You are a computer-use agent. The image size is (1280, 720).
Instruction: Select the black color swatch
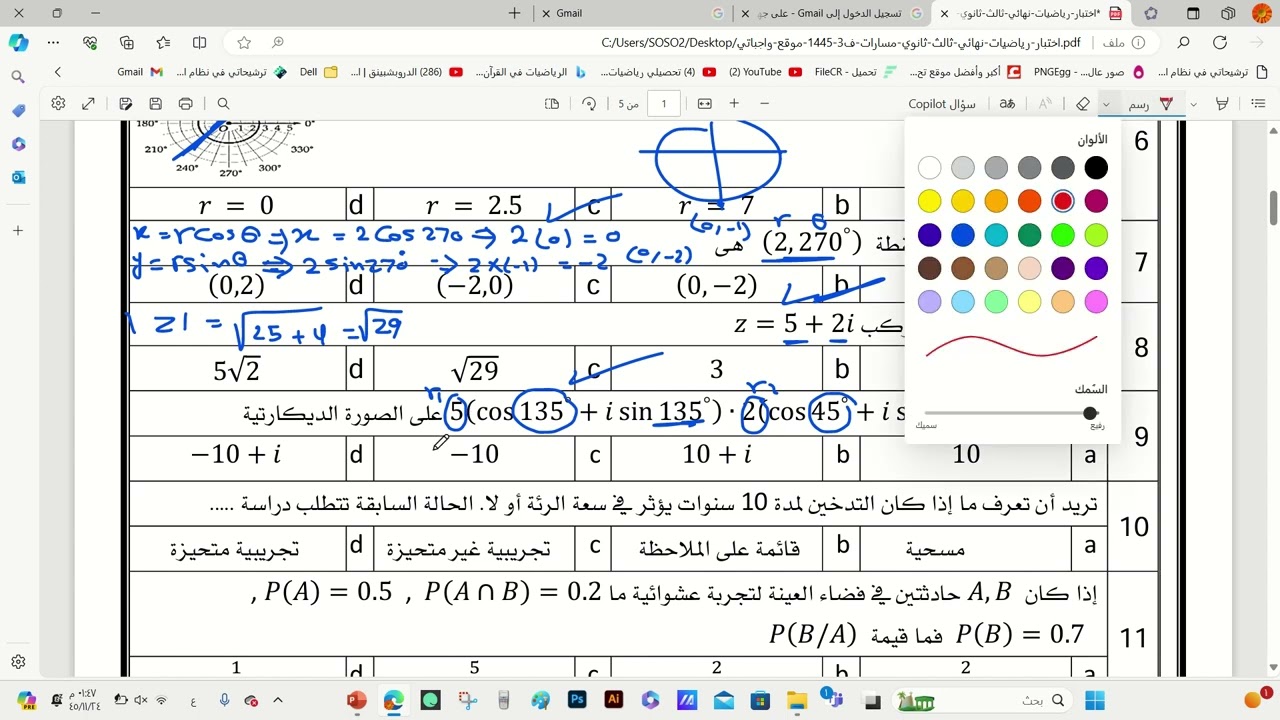(1096, 168)
